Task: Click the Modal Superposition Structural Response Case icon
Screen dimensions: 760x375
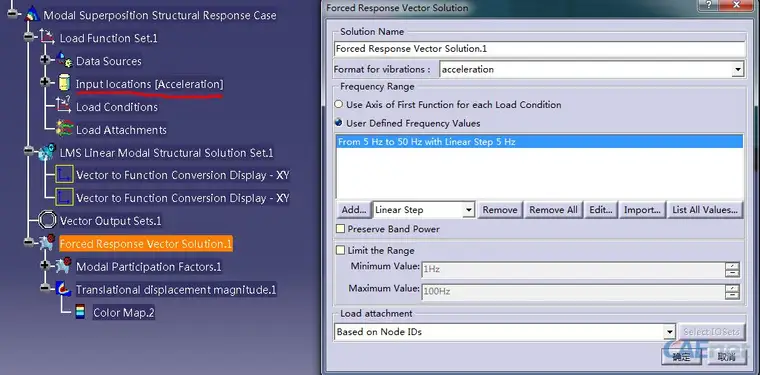Action: click(x=32, y=14)
